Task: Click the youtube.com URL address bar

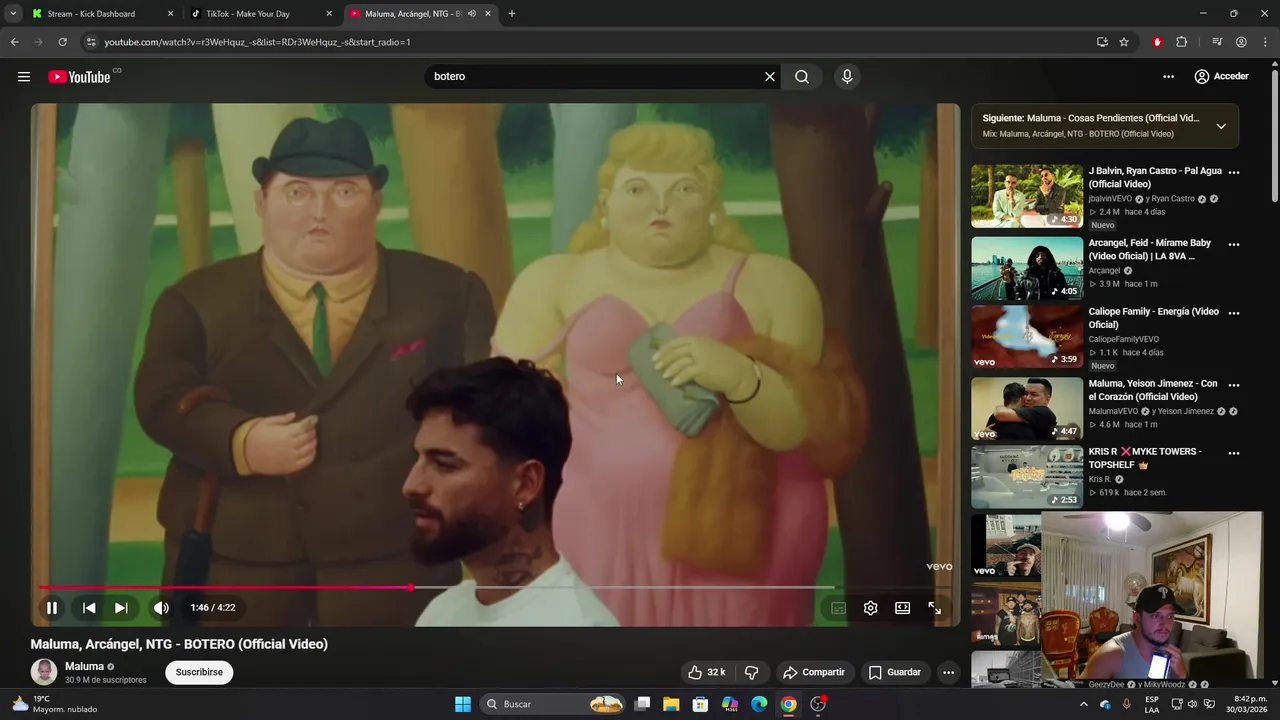Action: tap(590, 42)
